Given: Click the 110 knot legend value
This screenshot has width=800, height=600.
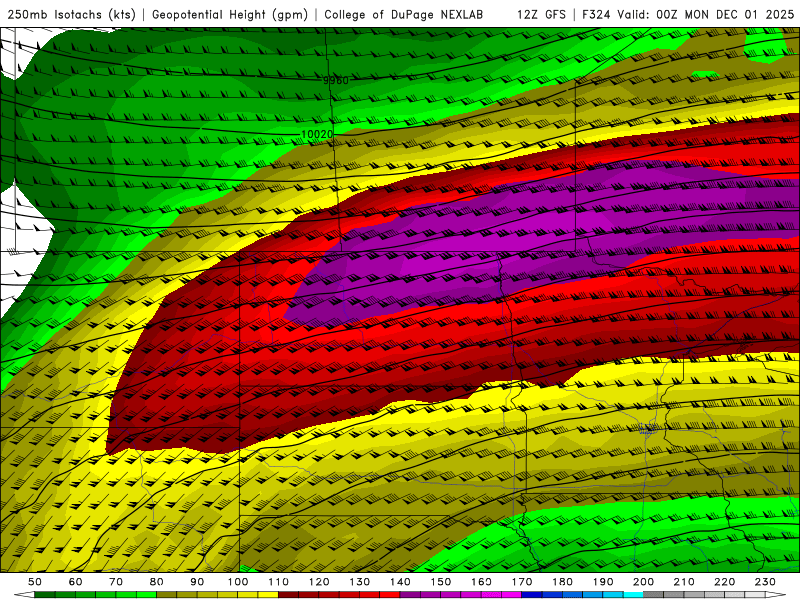Looking at the screenshot, I should [x=278, y=582].
